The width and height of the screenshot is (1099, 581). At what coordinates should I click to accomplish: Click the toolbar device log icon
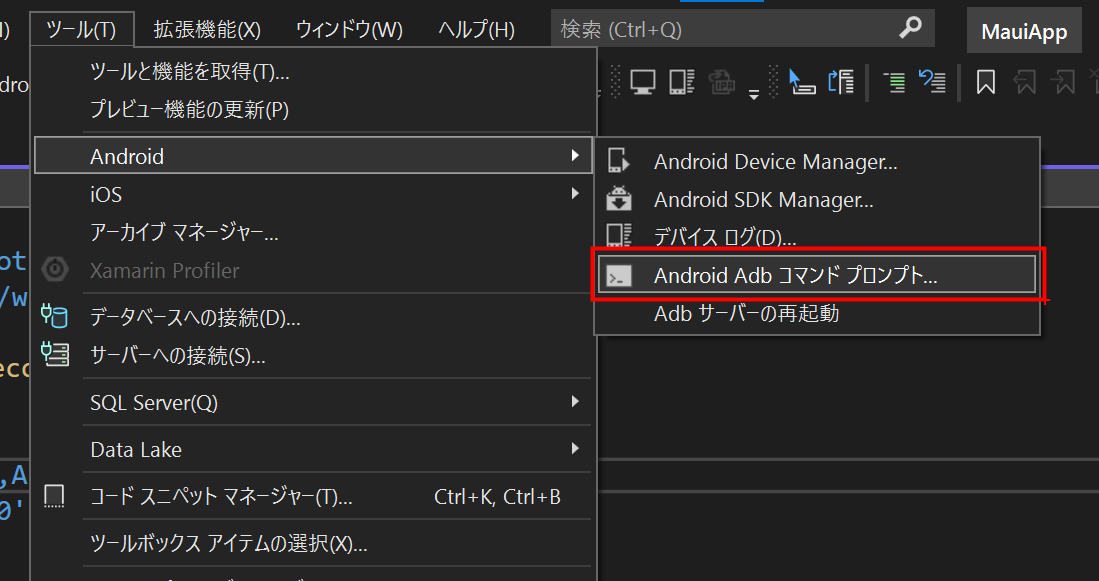click(681, 82)
